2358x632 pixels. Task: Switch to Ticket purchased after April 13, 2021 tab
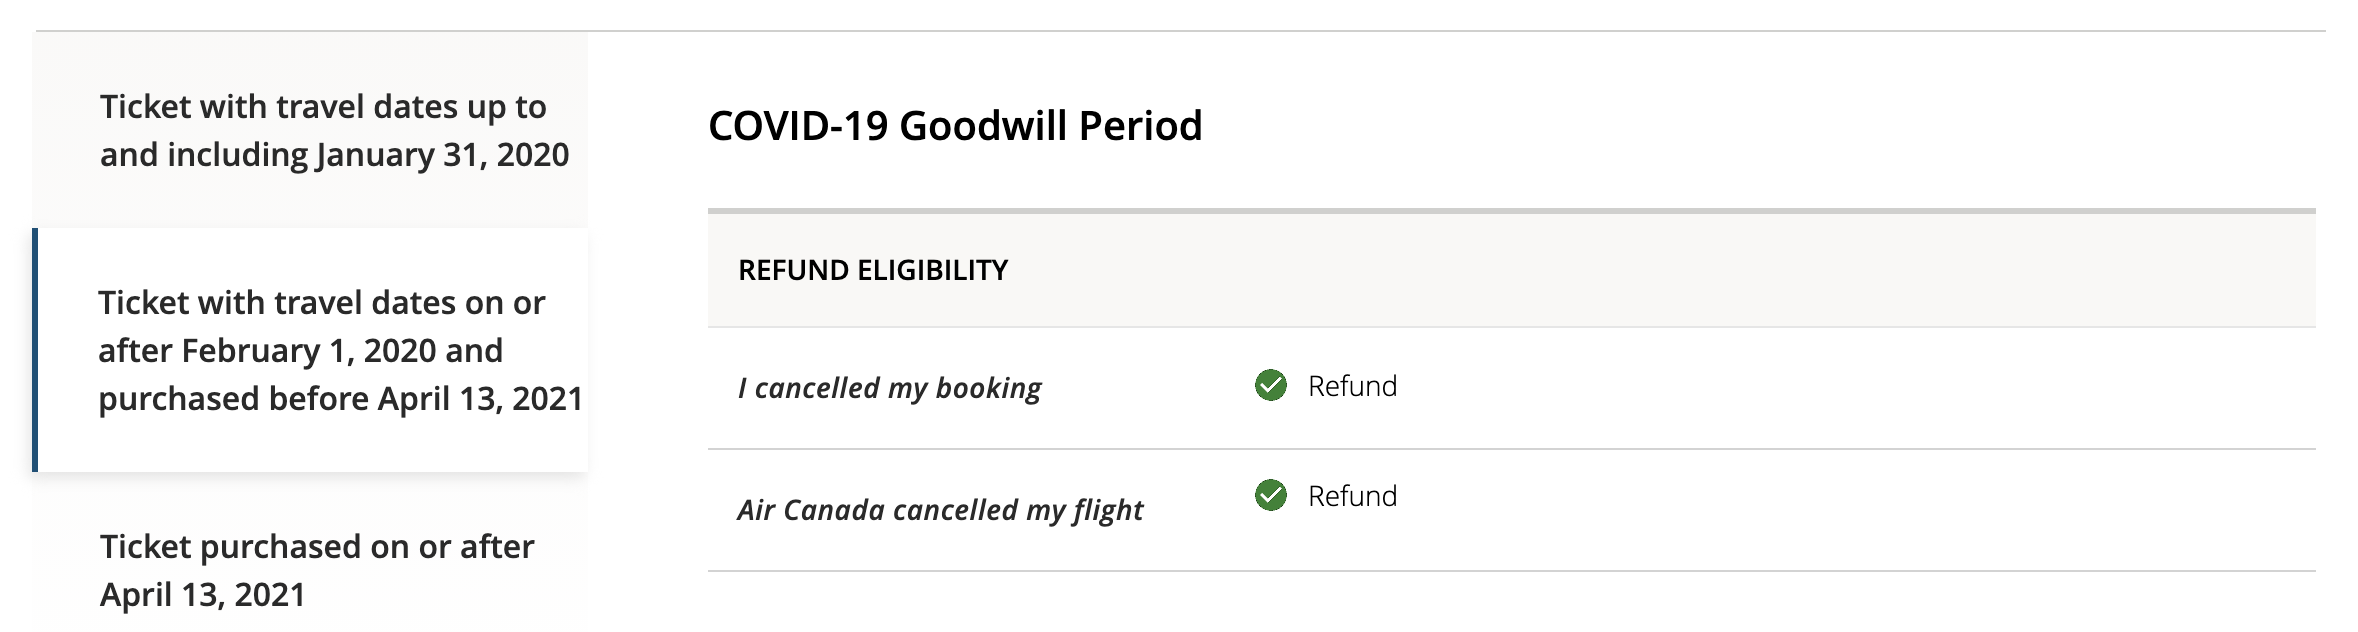pos(310,570)
